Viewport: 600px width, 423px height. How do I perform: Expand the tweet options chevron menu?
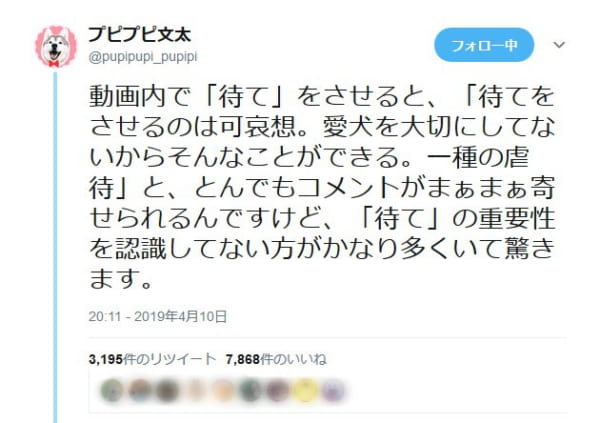tap(559, 45)
